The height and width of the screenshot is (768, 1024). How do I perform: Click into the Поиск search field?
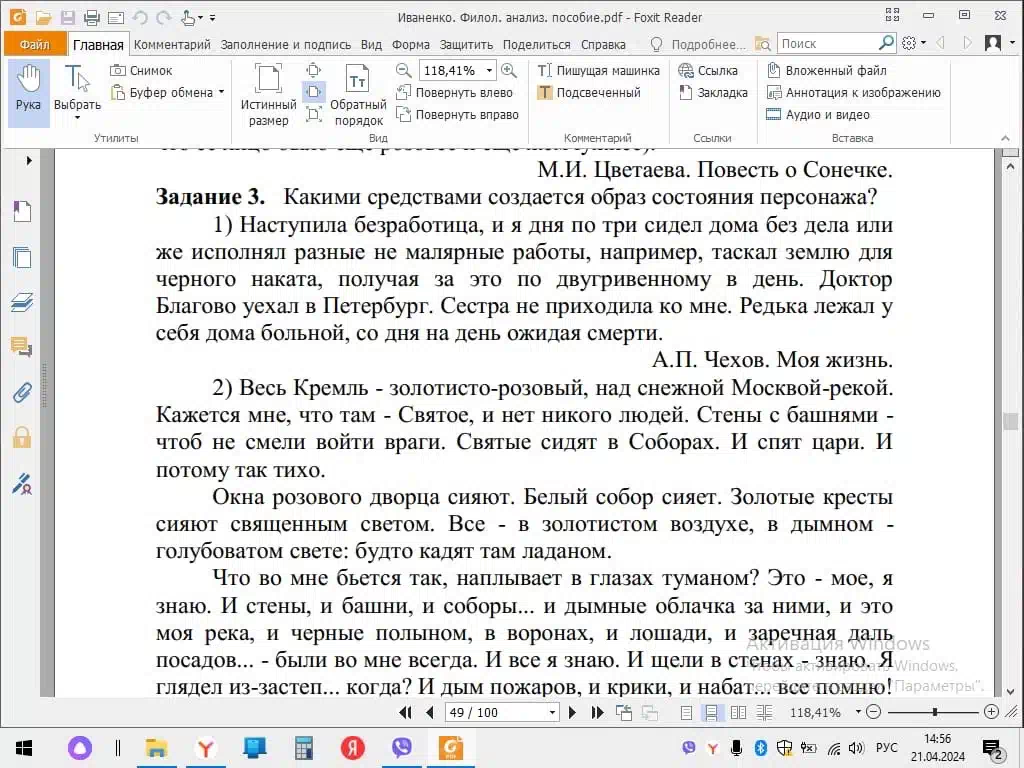point(827,44)
